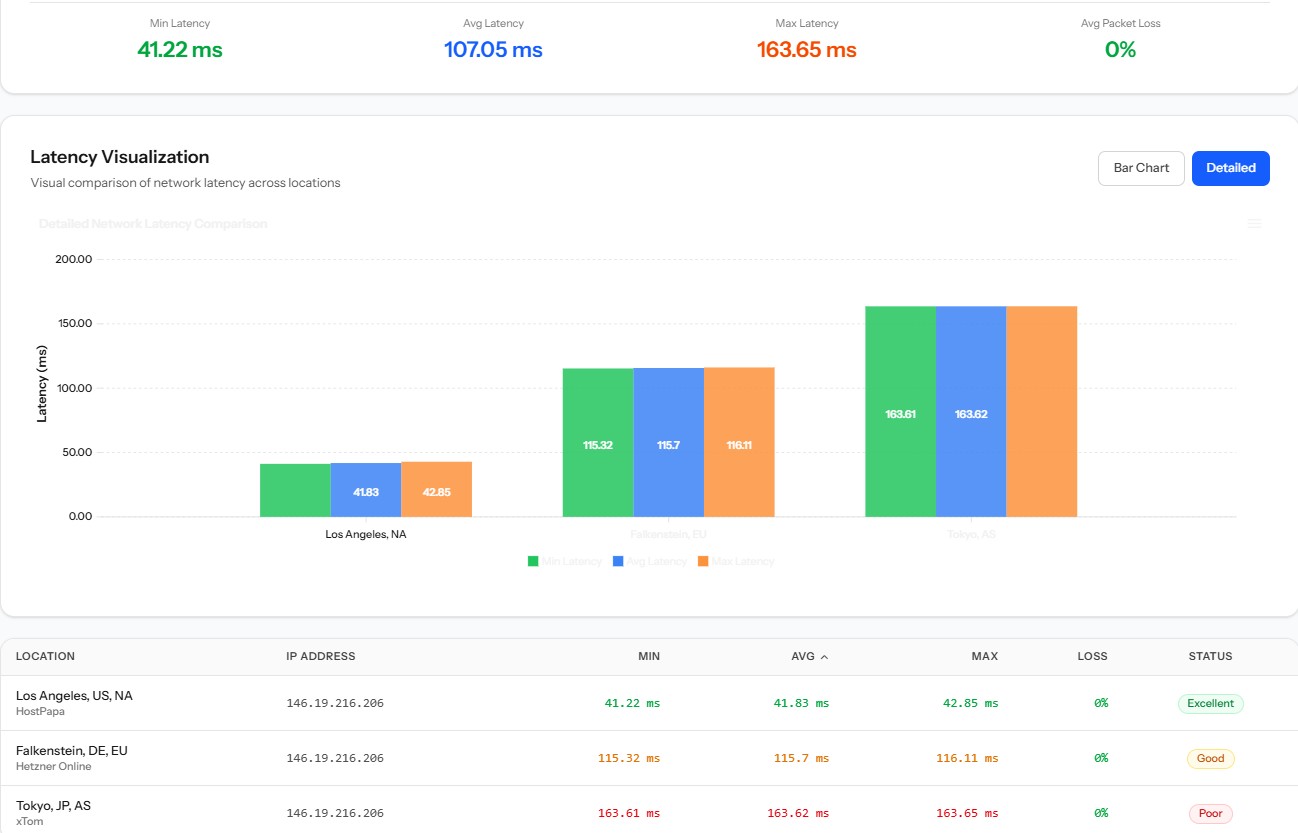Switch to Bar Chart view

(1141, 168)
